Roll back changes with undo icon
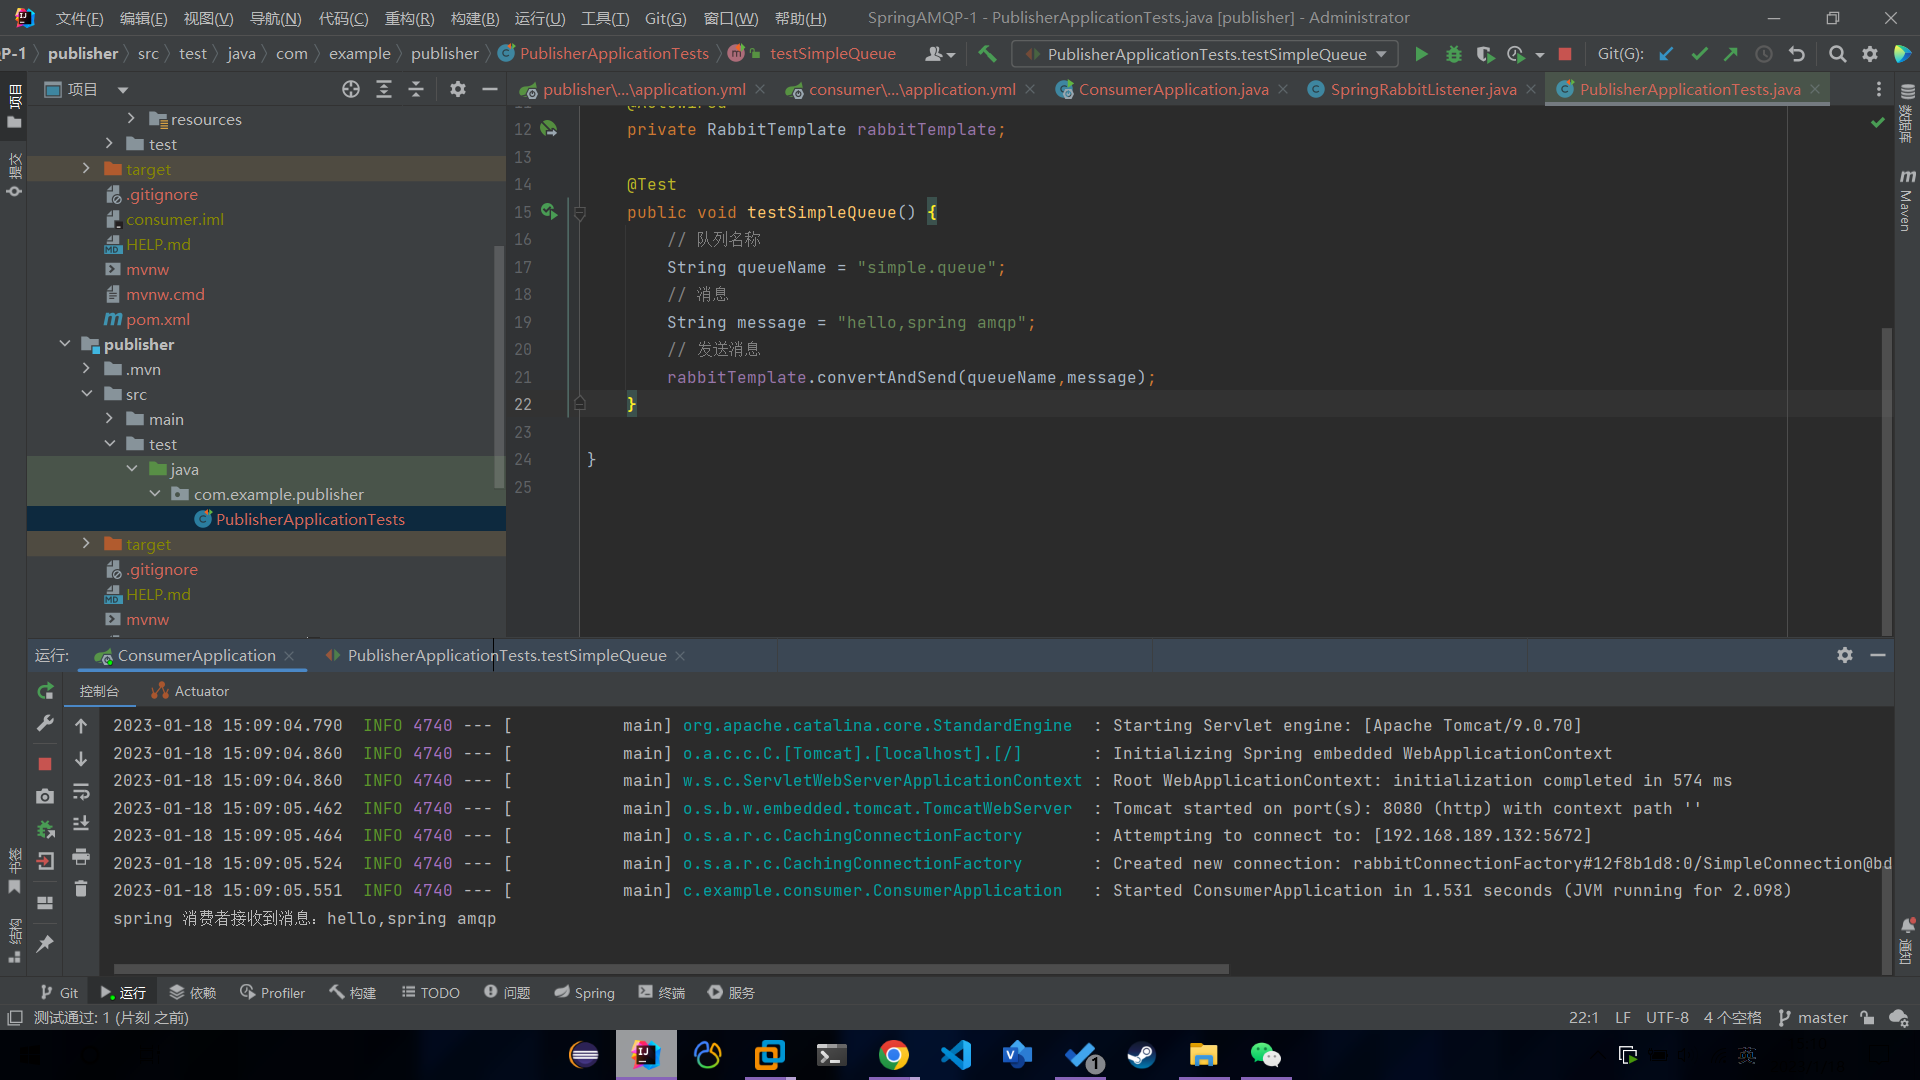This screenshot has width=1920, height=1080. tap(1797, 54)
